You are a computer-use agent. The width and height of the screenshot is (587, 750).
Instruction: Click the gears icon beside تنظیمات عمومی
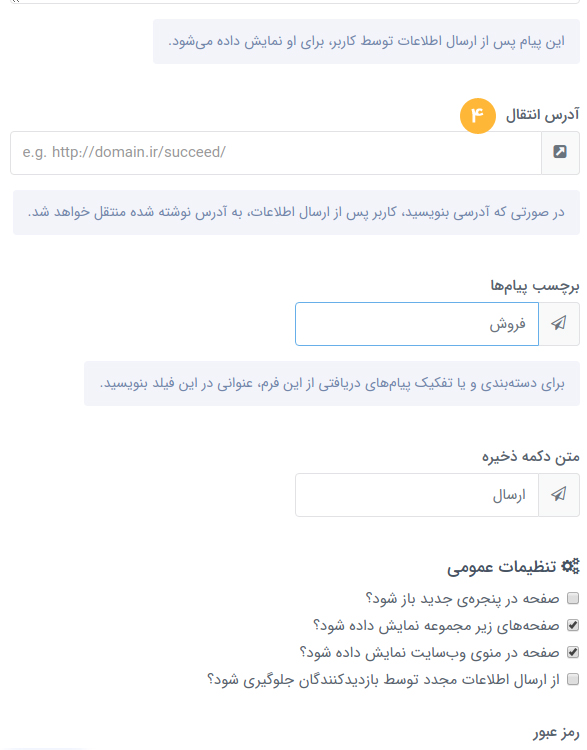tap(570, 566)
